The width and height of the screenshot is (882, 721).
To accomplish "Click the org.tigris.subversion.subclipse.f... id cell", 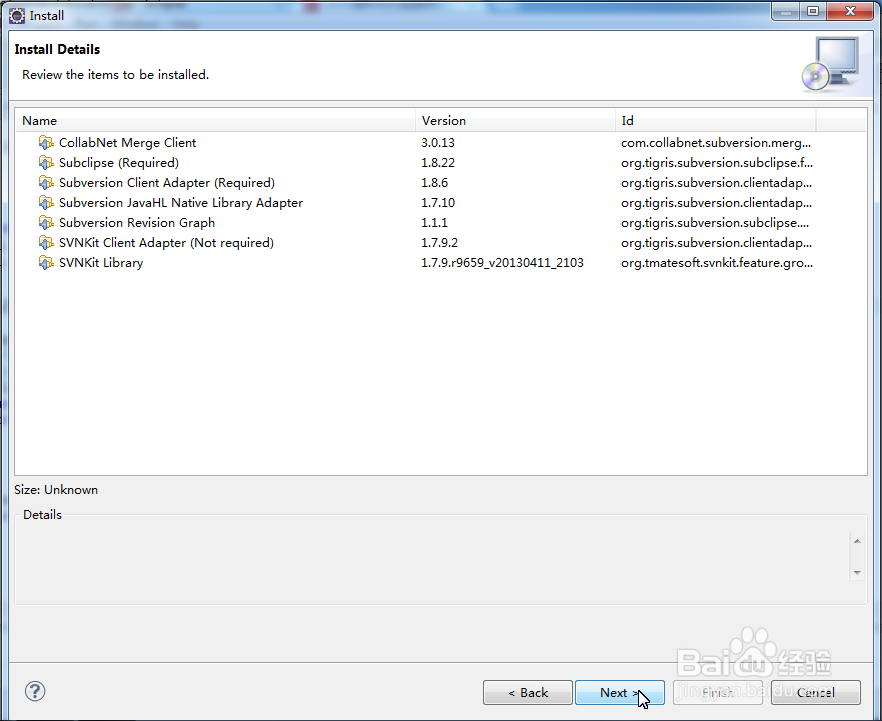I will pos(717,163).
